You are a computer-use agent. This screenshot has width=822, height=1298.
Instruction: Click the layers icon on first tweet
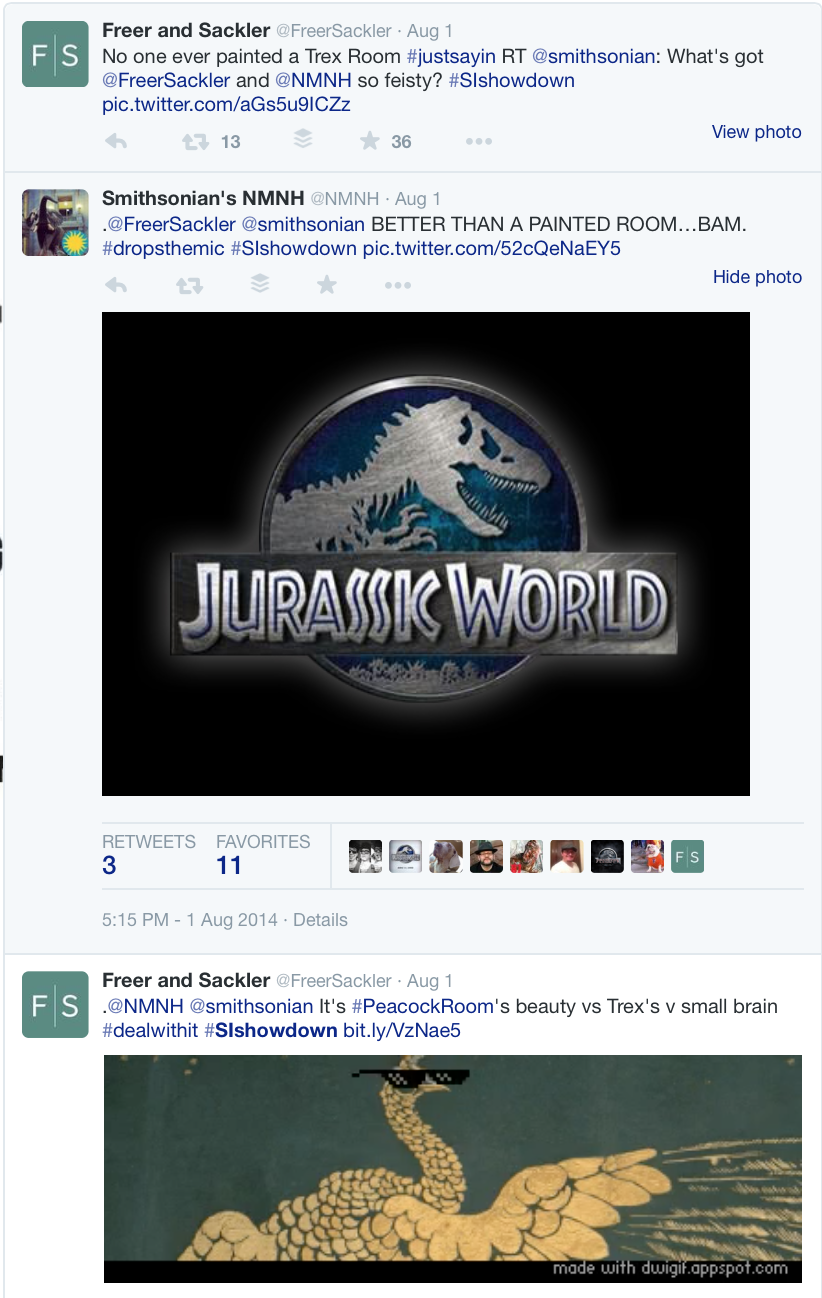point(302,141)
